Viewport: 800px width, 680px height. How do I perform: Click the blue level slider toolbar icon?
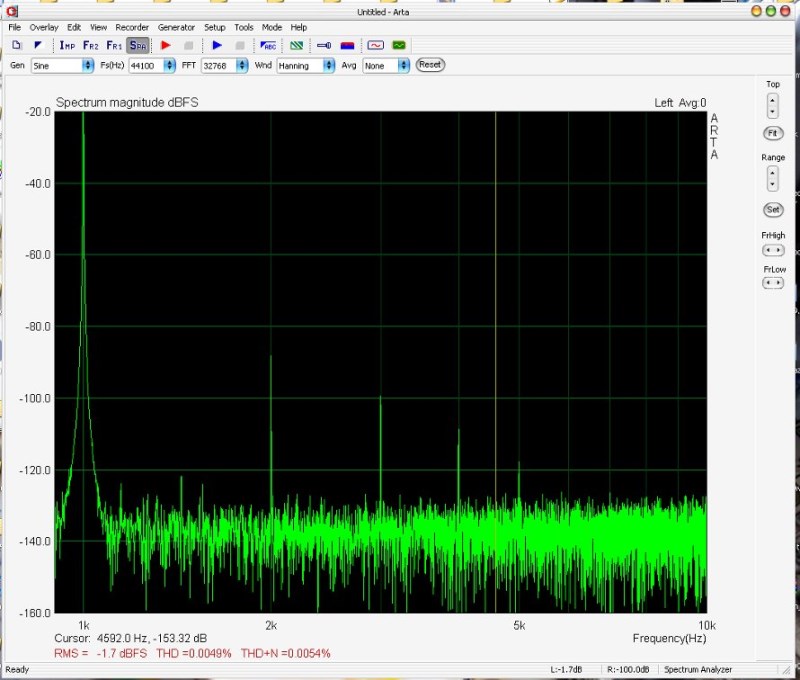tap(324, 45)
